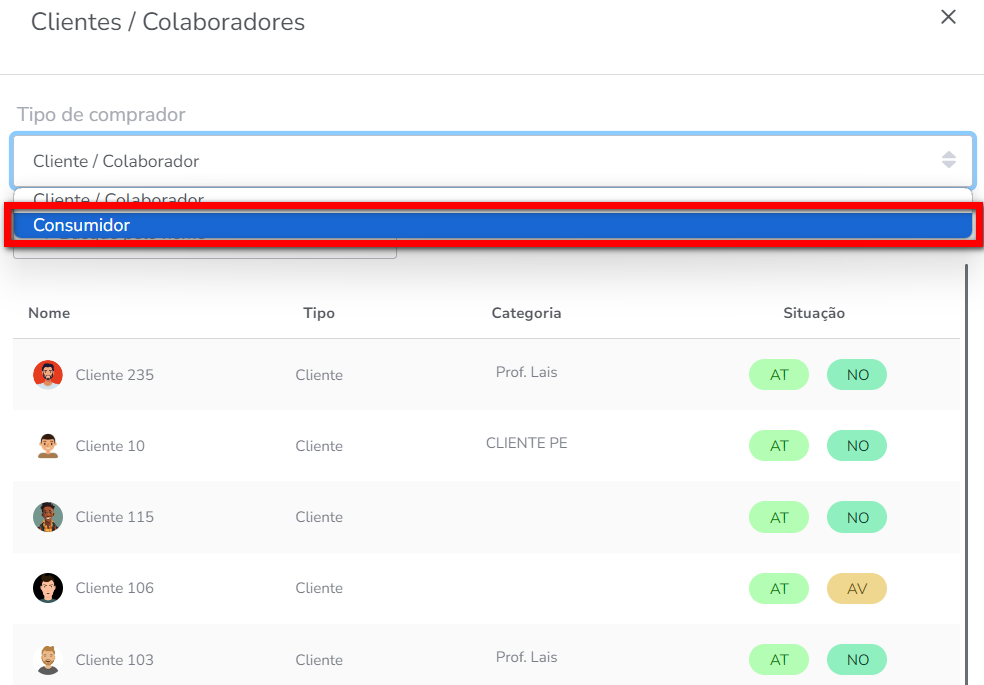This screenshot has height=685, width=984.
Task: Close the Clientes / Colaboradores dialog
Action: pyautogui.click(x=948, y=17)
